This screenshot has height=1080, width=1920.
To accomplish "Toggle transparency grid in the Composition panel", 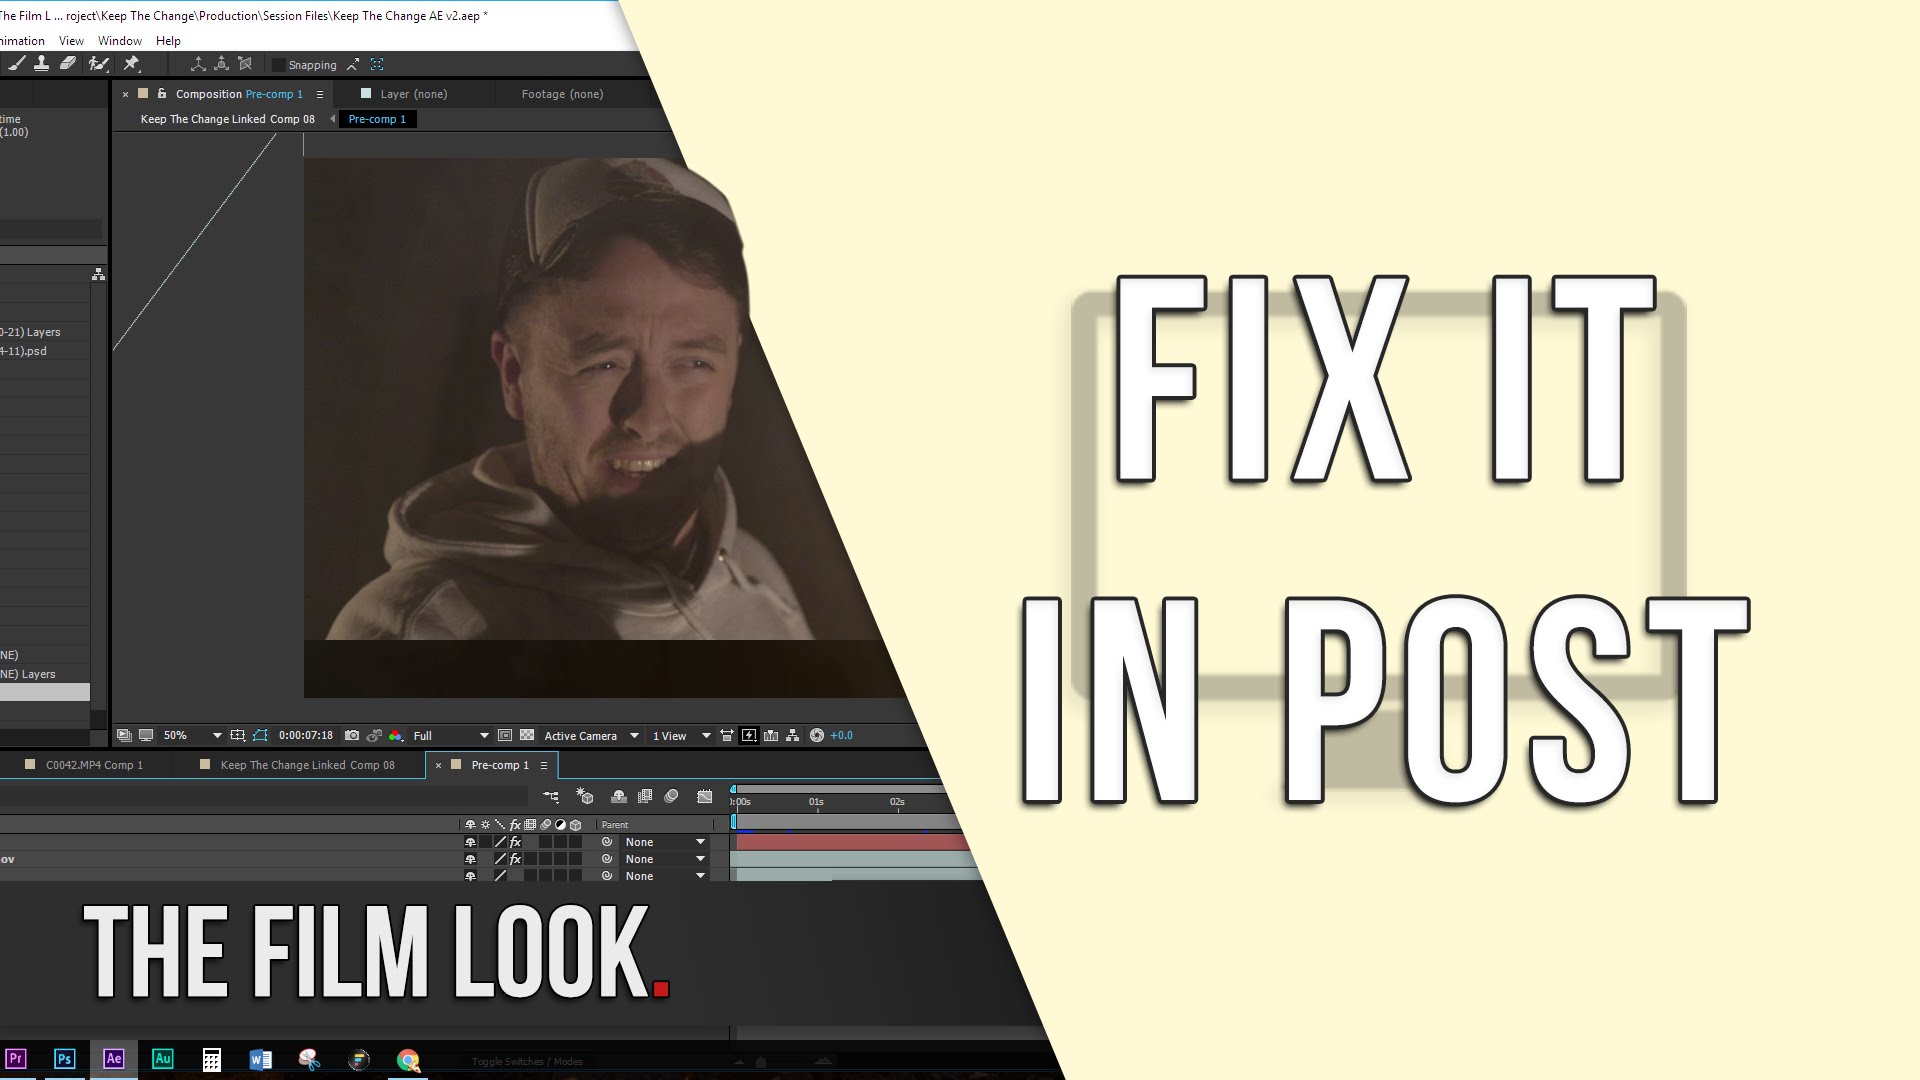I will click(x=526, y=735).
